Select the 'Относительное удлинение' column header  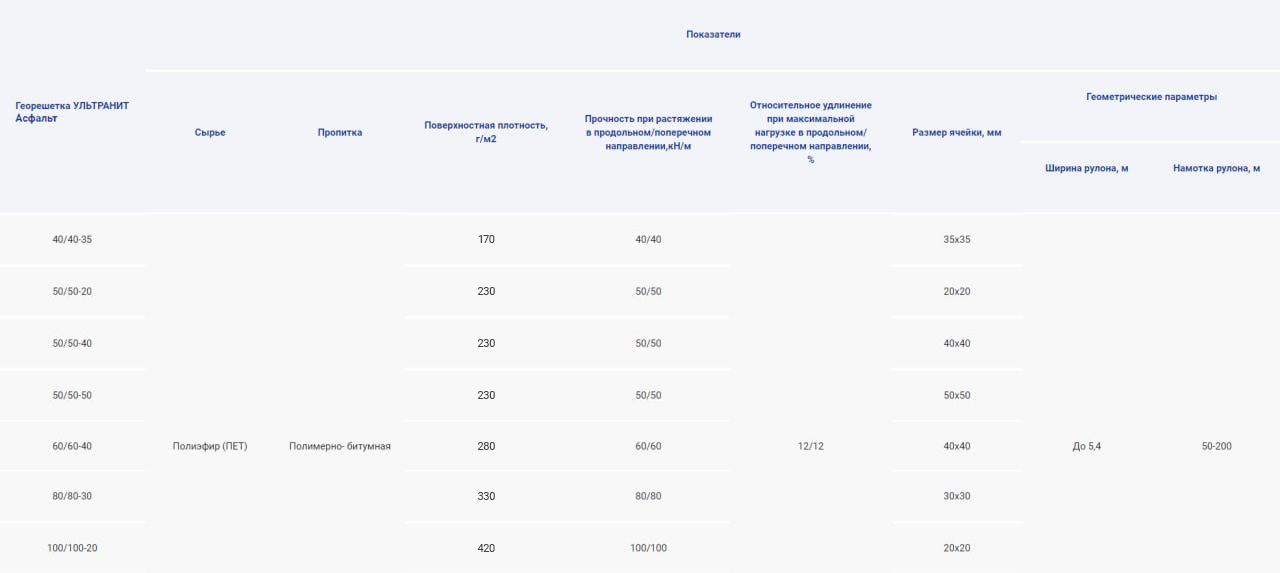(810, 132)
